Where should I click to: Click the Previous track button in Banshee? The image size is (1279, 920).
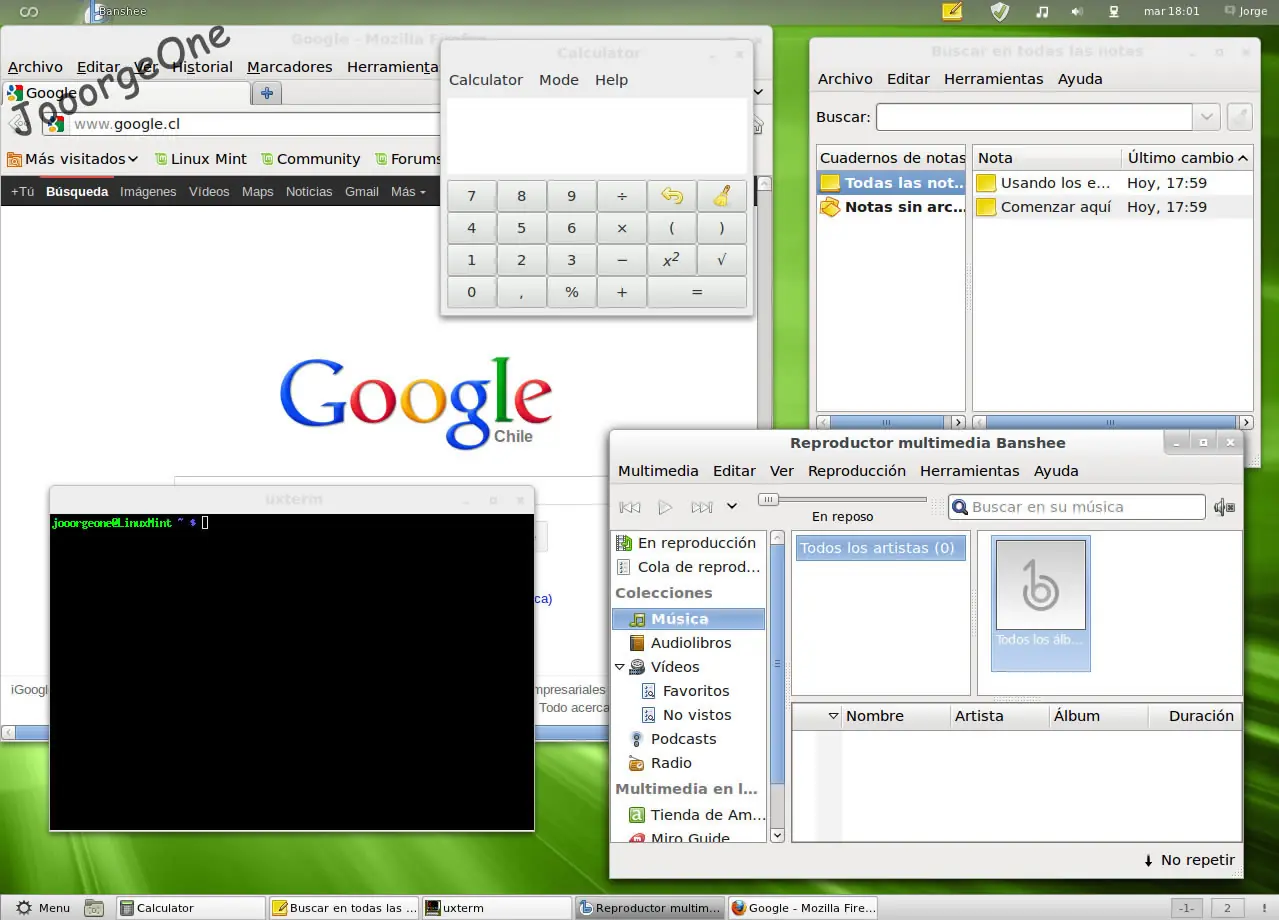(x=630, y=507)
